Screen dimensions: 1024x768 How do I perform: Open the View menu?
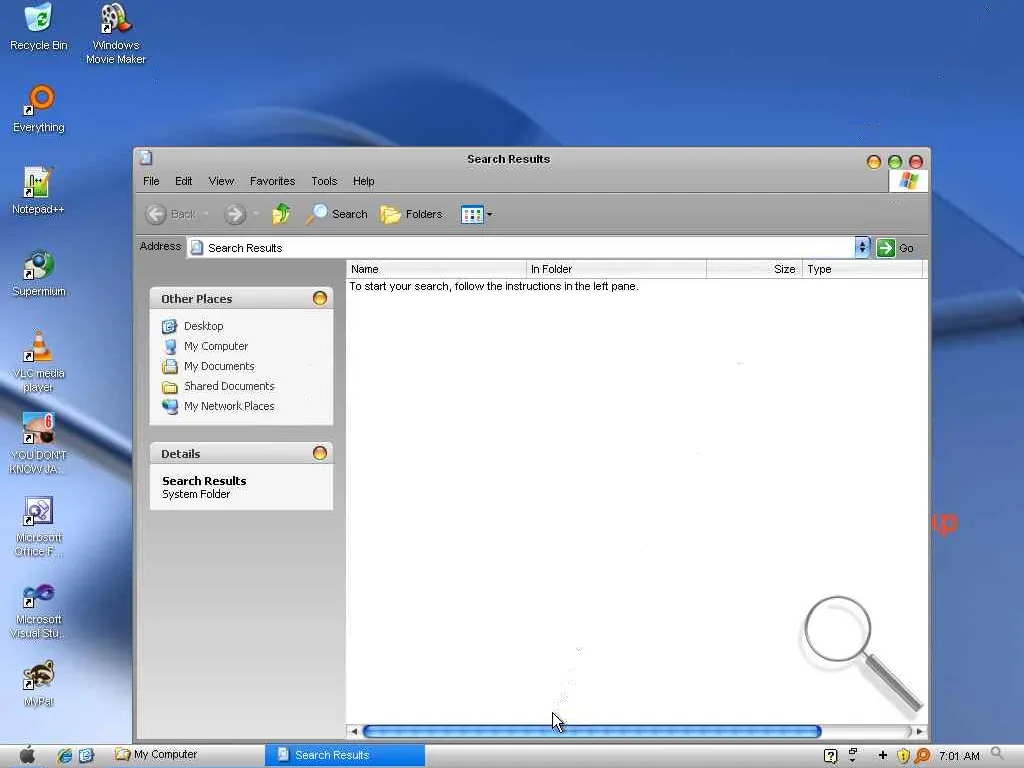pyautogui.click(x=221, y=181)
